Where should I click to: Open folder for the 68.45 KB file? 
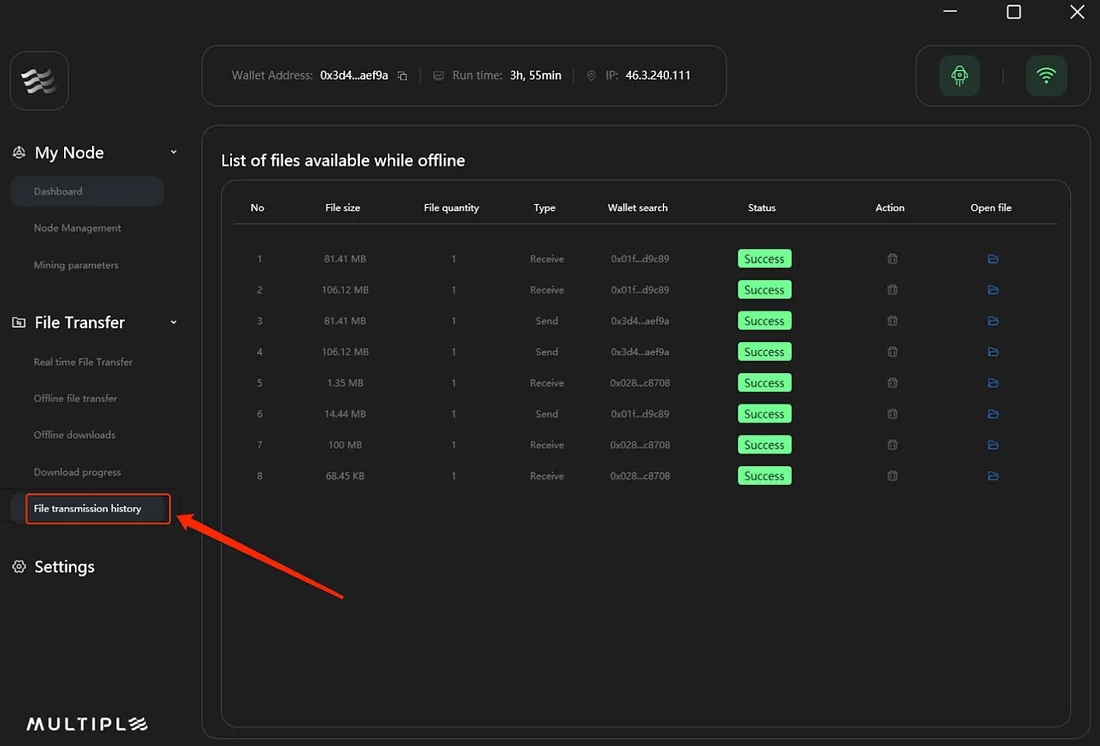993,476
